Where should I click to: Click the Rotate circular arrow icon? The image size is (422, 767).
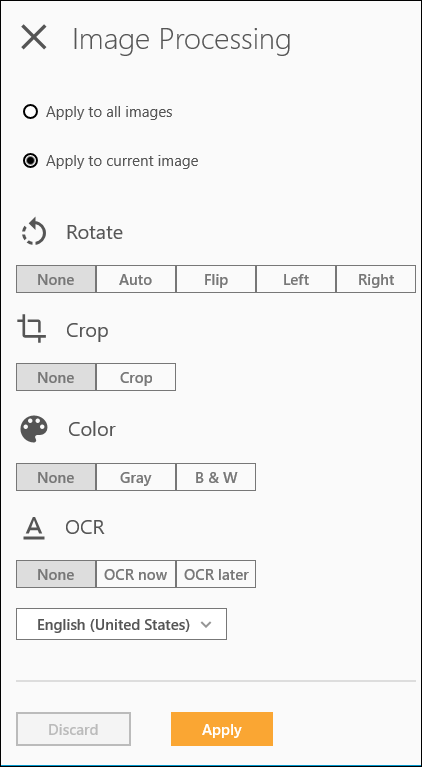pos(34,232)
